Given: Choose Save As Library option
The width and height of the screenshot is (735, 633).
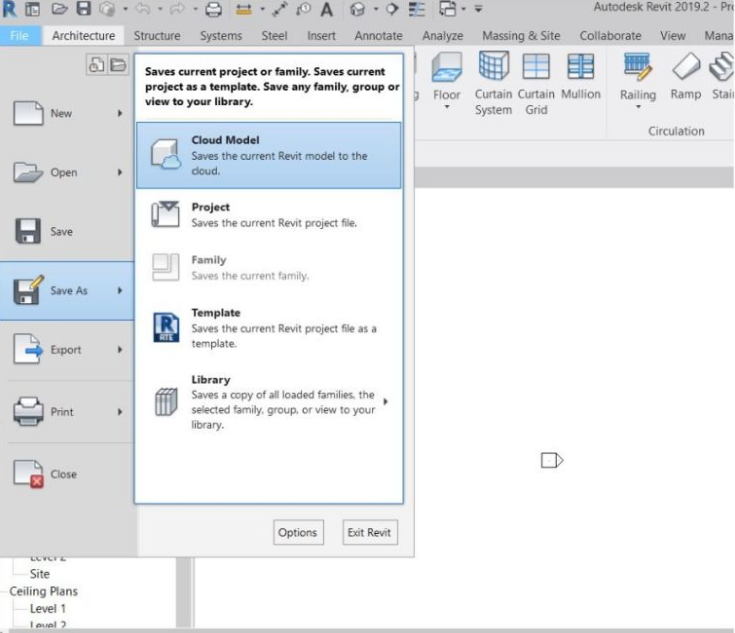Looking at the screenshot, I should coord(269,402).
